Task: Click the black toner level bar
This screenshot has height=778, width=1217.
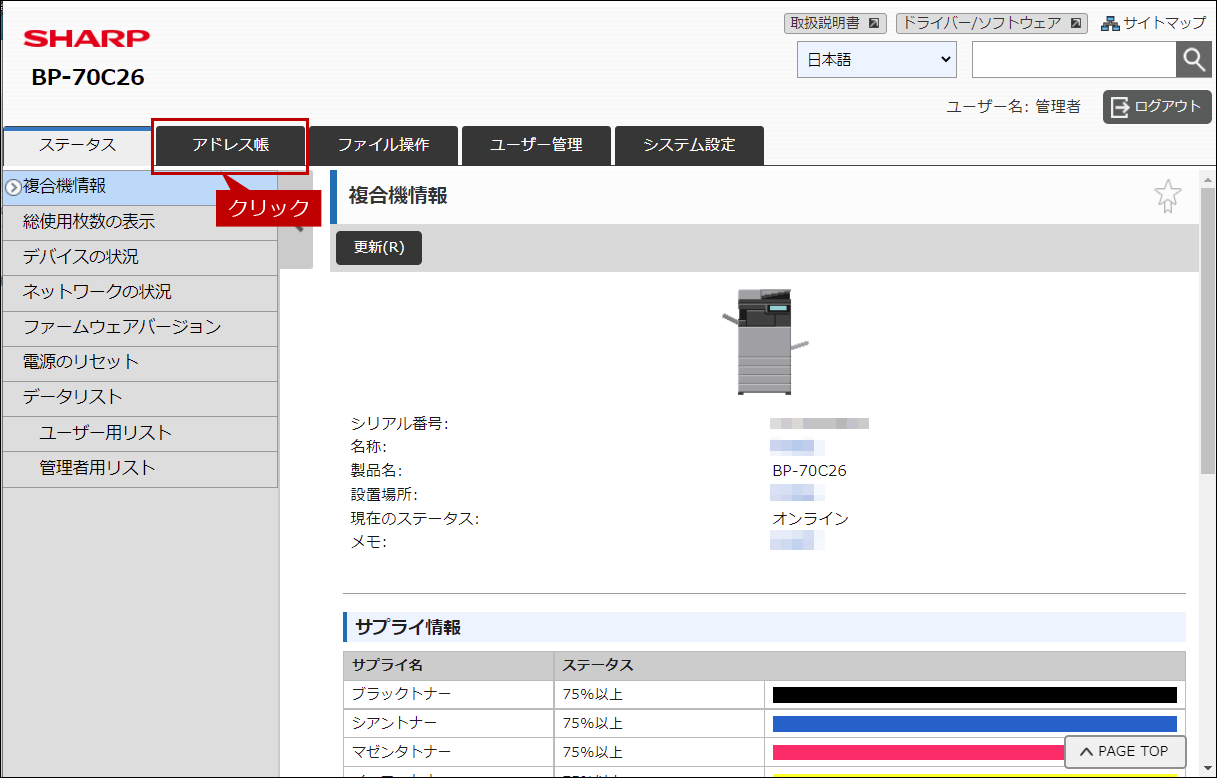Action: (x=974, y=695)
